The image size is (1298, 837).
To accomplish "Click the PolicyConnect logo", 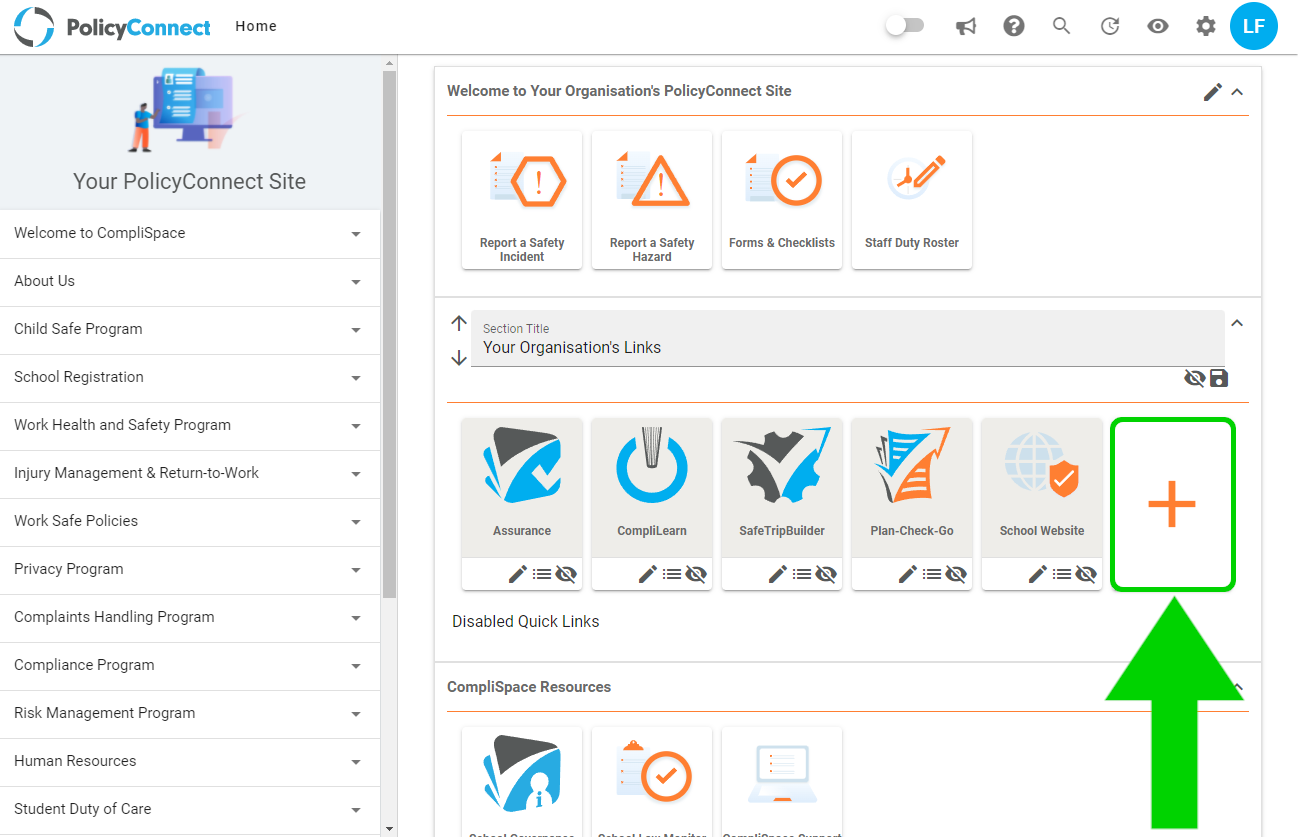I will tap(112, 27).
